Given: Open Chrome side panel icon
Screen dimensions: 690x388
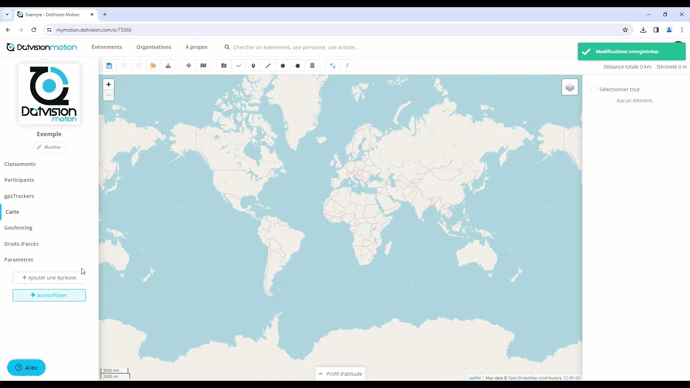Looking at the screenshot, I should click(x=656, y=30).
